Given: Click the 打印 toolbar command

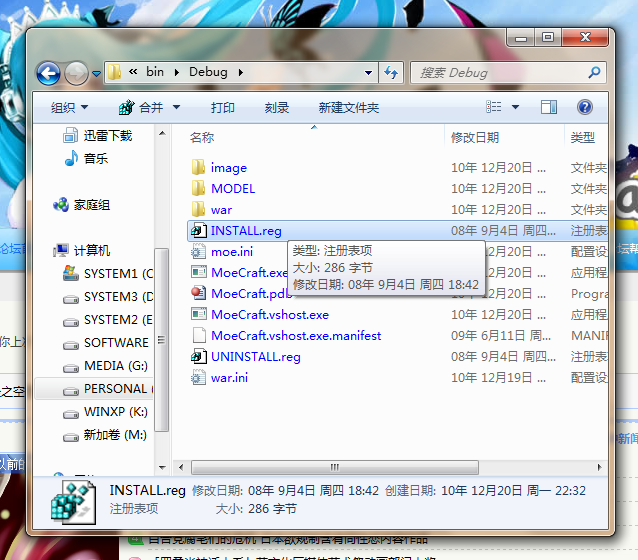Looking at the screenshot, I should pyautogui.click(x=223, y=108).
